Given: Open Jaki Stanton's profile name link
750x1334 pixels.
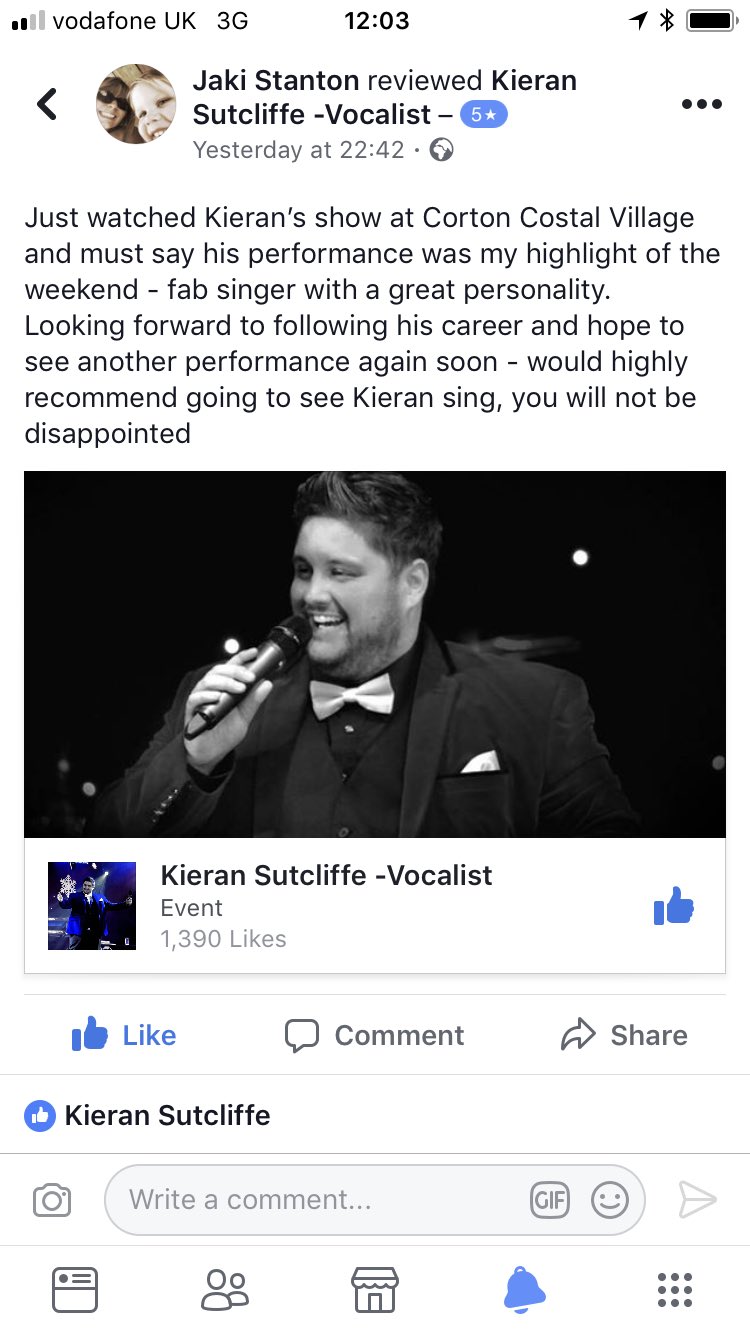Looking at the screenshot, I should 276,81.
